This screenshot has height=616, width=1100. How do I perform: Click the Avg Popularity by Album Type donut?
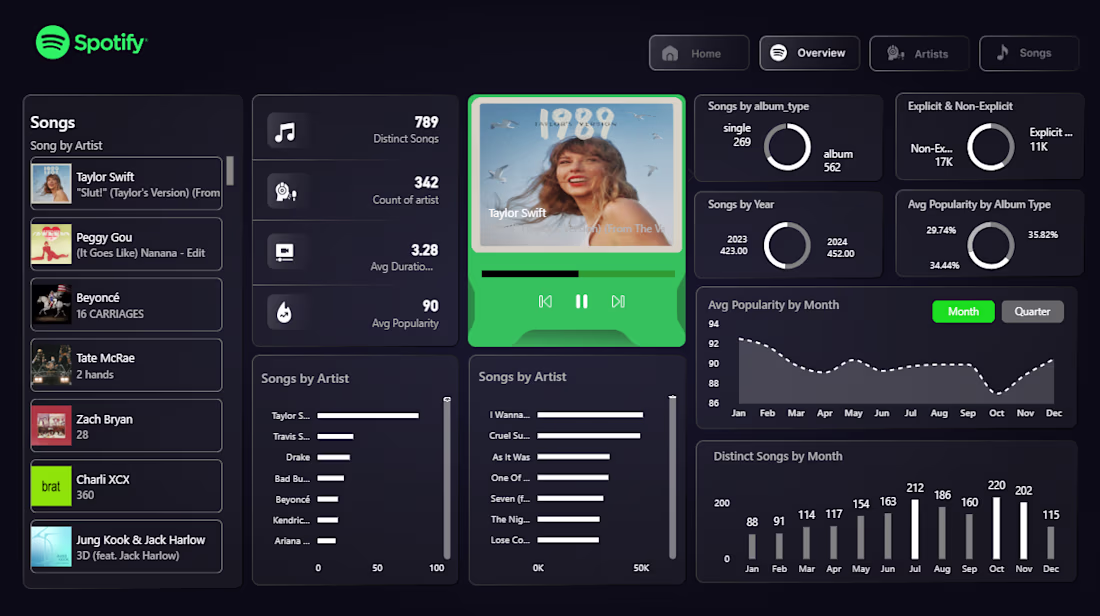tap(991, 246)
